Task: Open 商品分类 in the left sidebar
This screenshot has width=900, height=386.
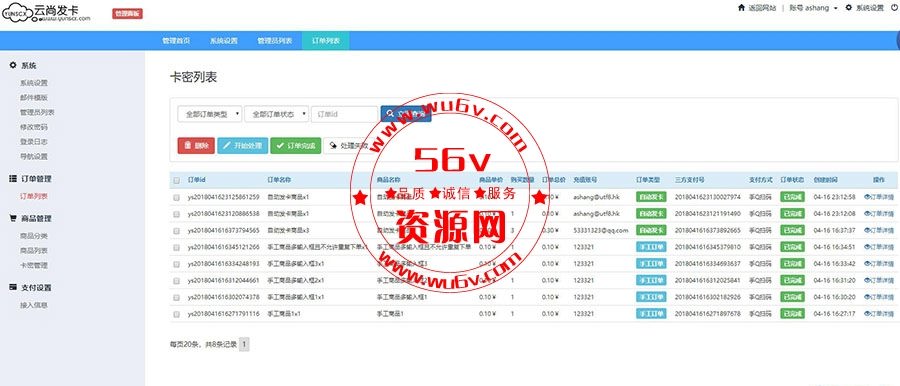Action: [34, 236]
